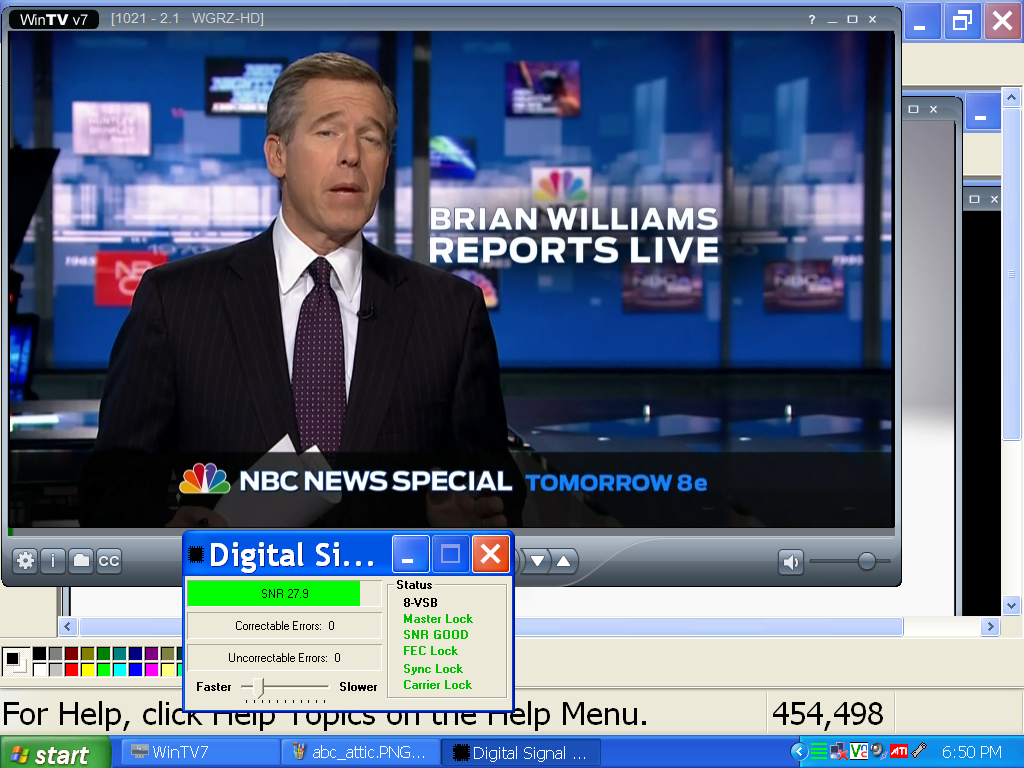Image resolution: width=1024 pixels, height=768 pixels.
Task: Toggle closed captions CC button
Action: pos(108,560)
